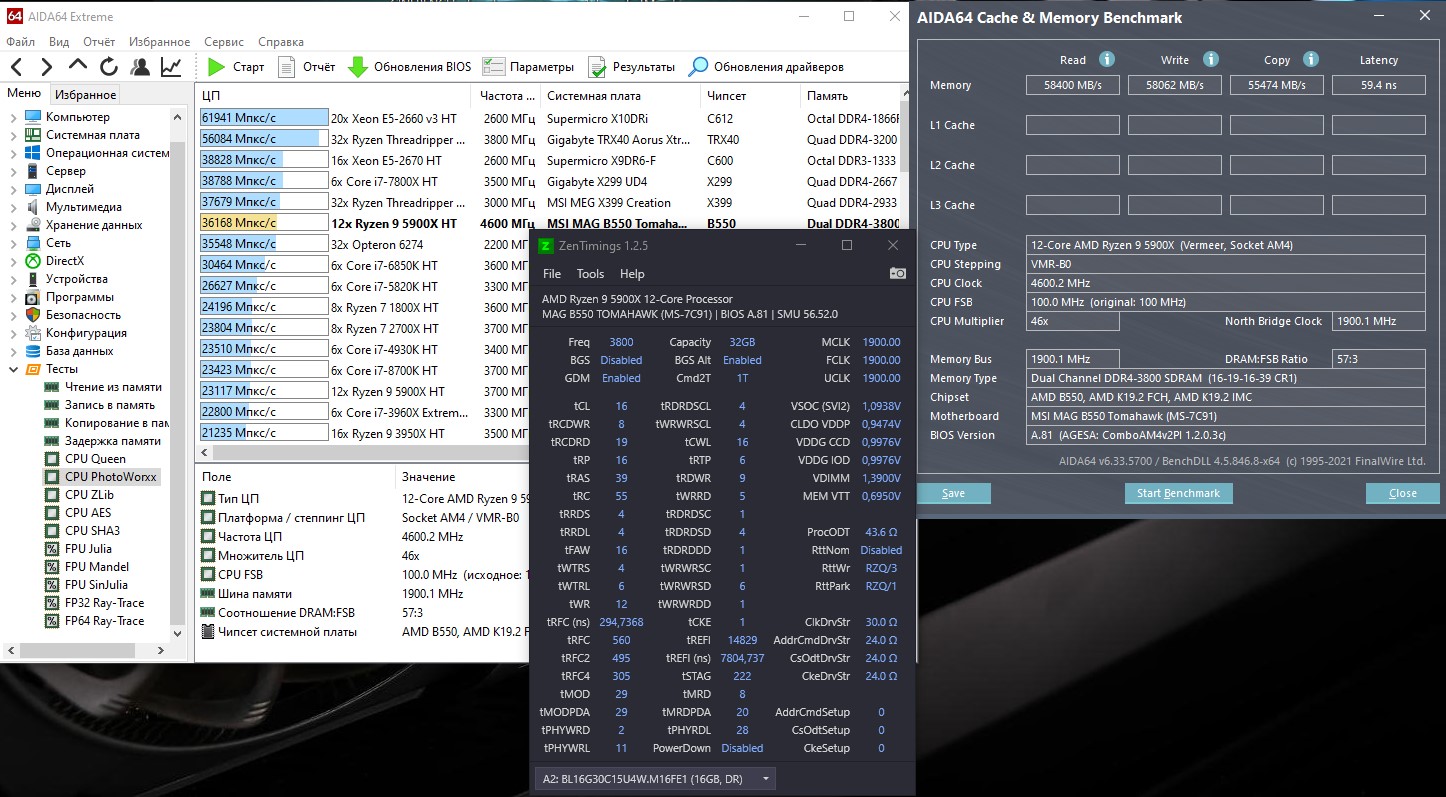Open the Справка menu in AIDA64
The image size is (1446, 797).
(x=281, y=42)
